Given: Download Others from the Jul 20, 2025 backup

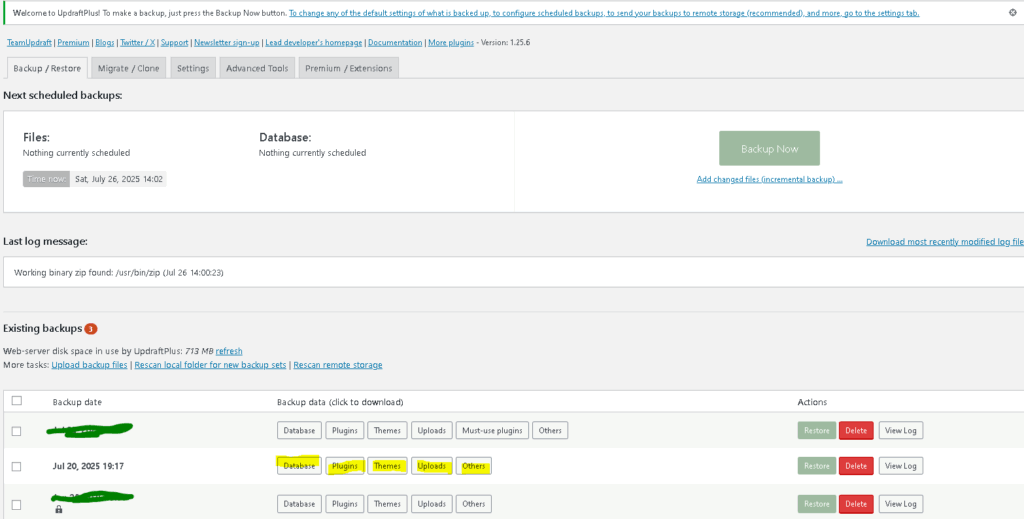Looking at the screenshot, I should click(x=473, y=466).
